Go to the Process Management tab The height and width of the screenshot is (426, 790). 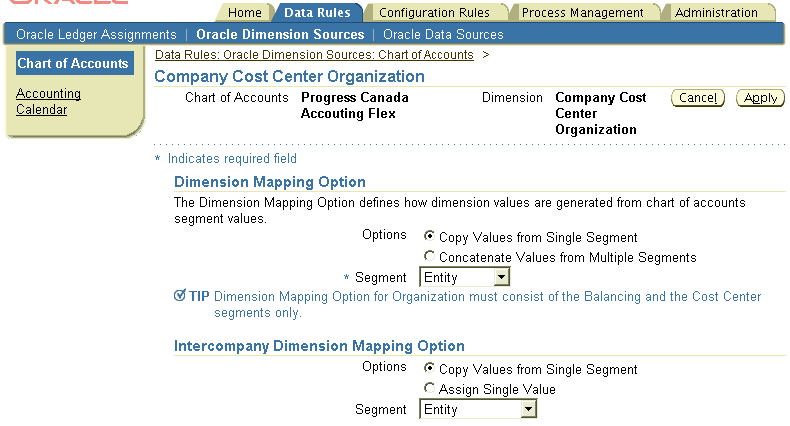(x=582, y=13)
